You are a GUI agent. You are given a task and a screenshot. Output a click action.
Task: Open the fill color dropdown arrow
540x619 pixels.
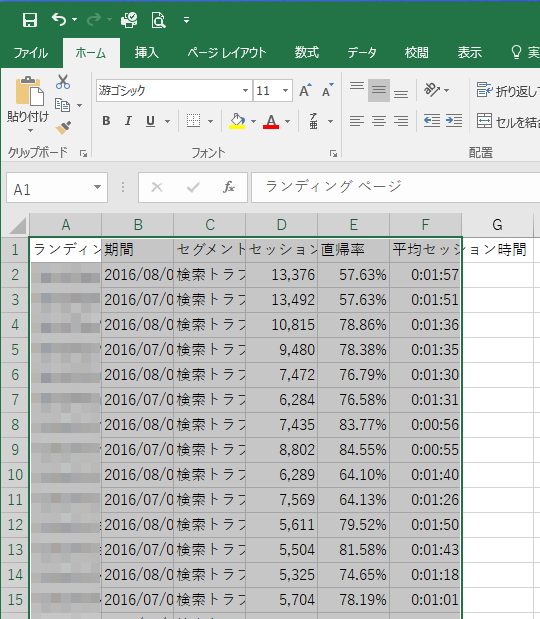coord(253,121)
